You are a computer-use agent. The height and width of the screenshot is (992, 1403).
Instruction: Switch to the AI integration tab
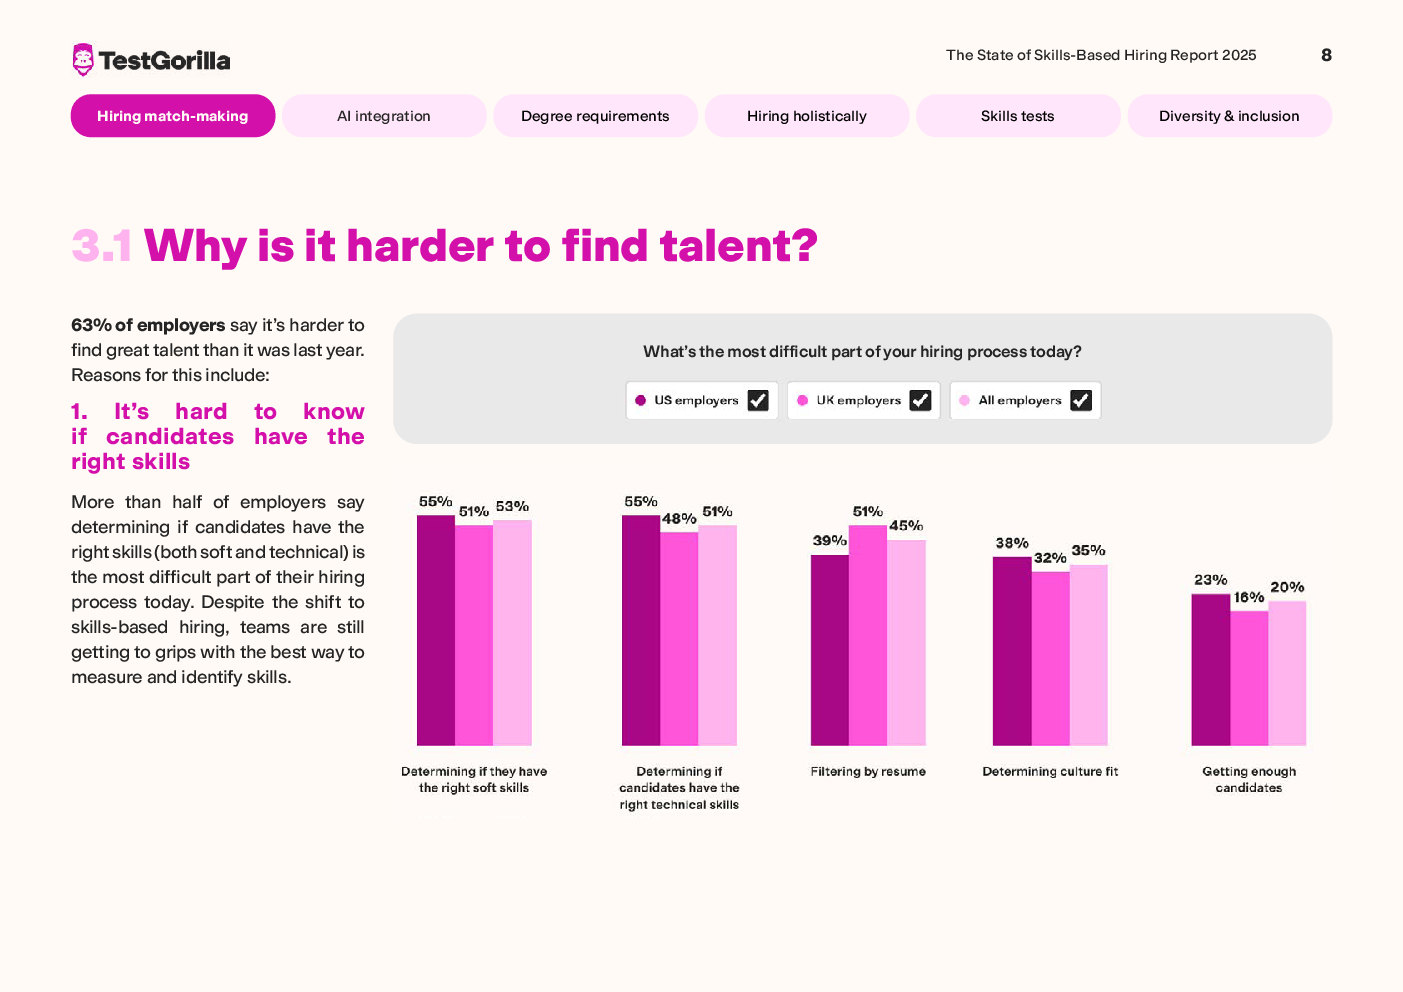(384, 116)
